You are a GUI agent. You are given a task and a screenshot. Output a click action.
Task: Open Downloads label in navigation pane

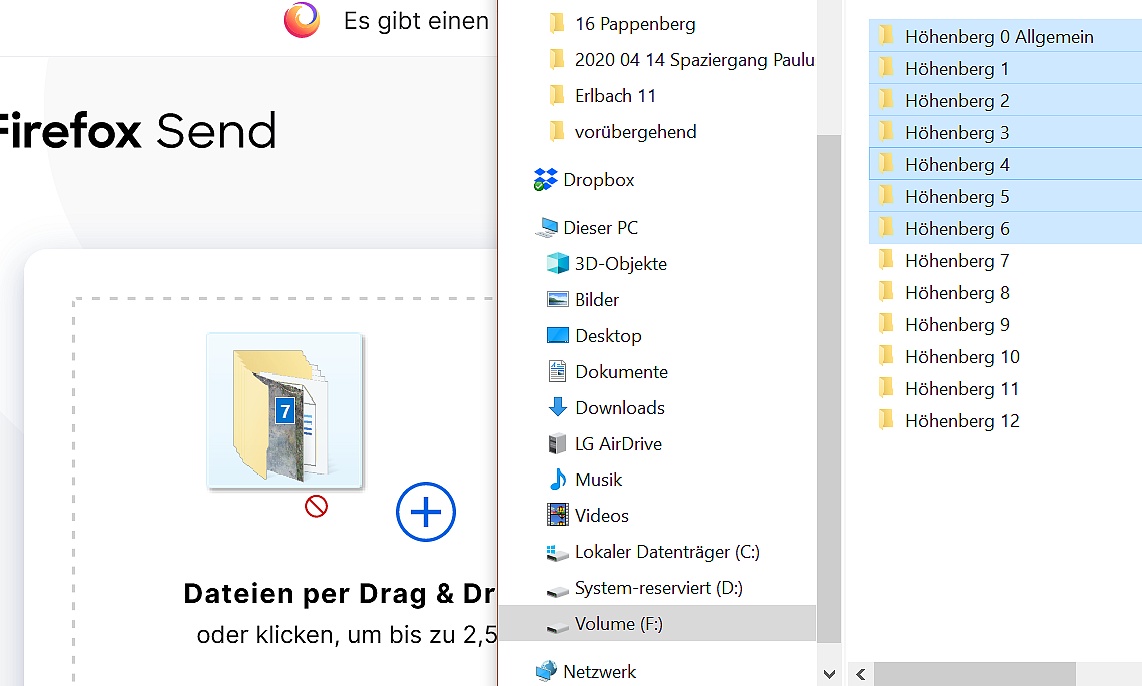coord(620,408)
